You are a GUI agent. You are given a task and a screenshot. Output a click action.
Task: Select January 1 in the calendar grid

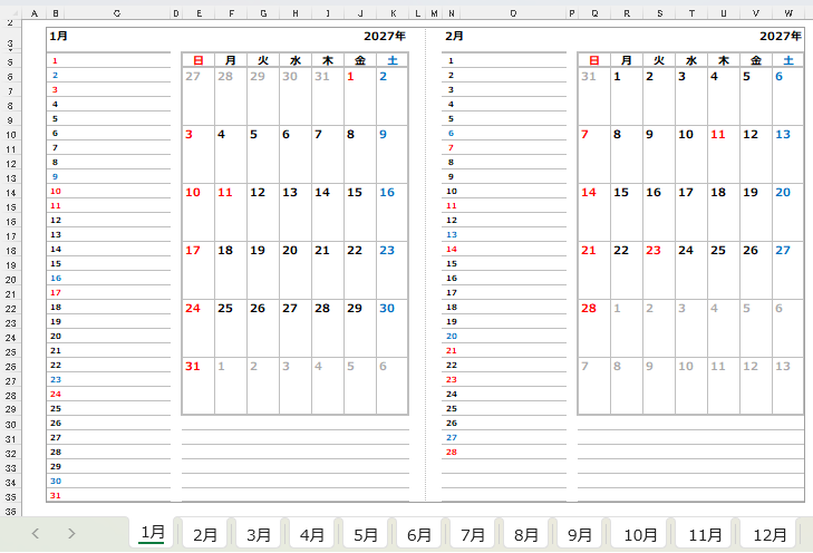tap(360, 96)
